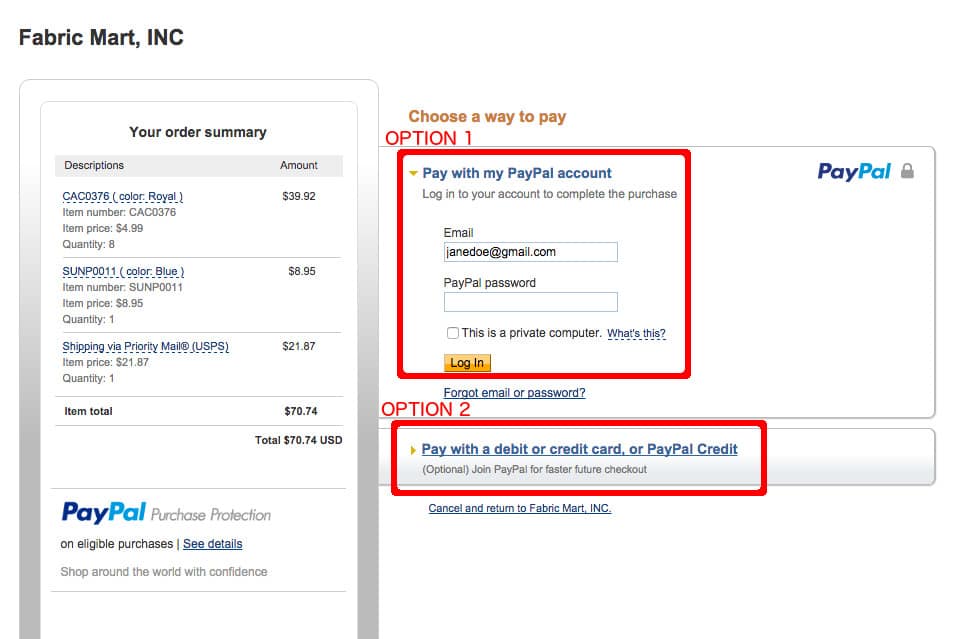Cancel and return to Fabric Mart, INC.
The image size is (965, 639).
pos(519,508)
